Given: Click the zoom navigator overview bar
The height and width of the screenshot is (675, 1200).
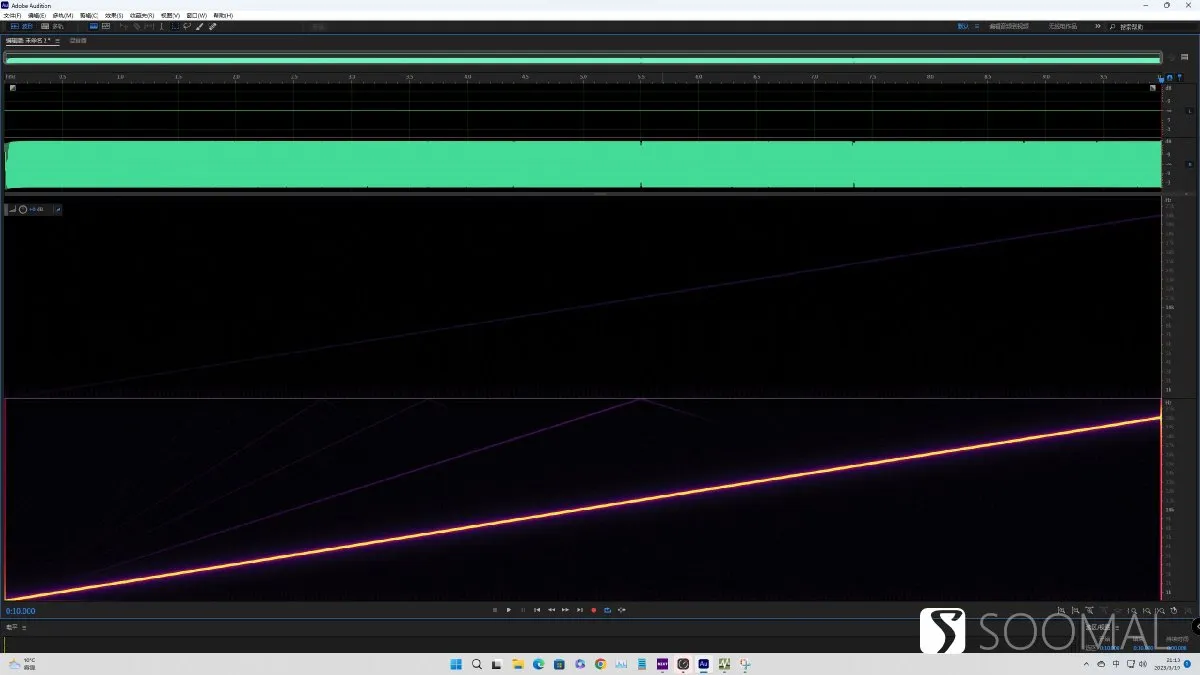Looking at the screenshot, I should tap(583, 60).
